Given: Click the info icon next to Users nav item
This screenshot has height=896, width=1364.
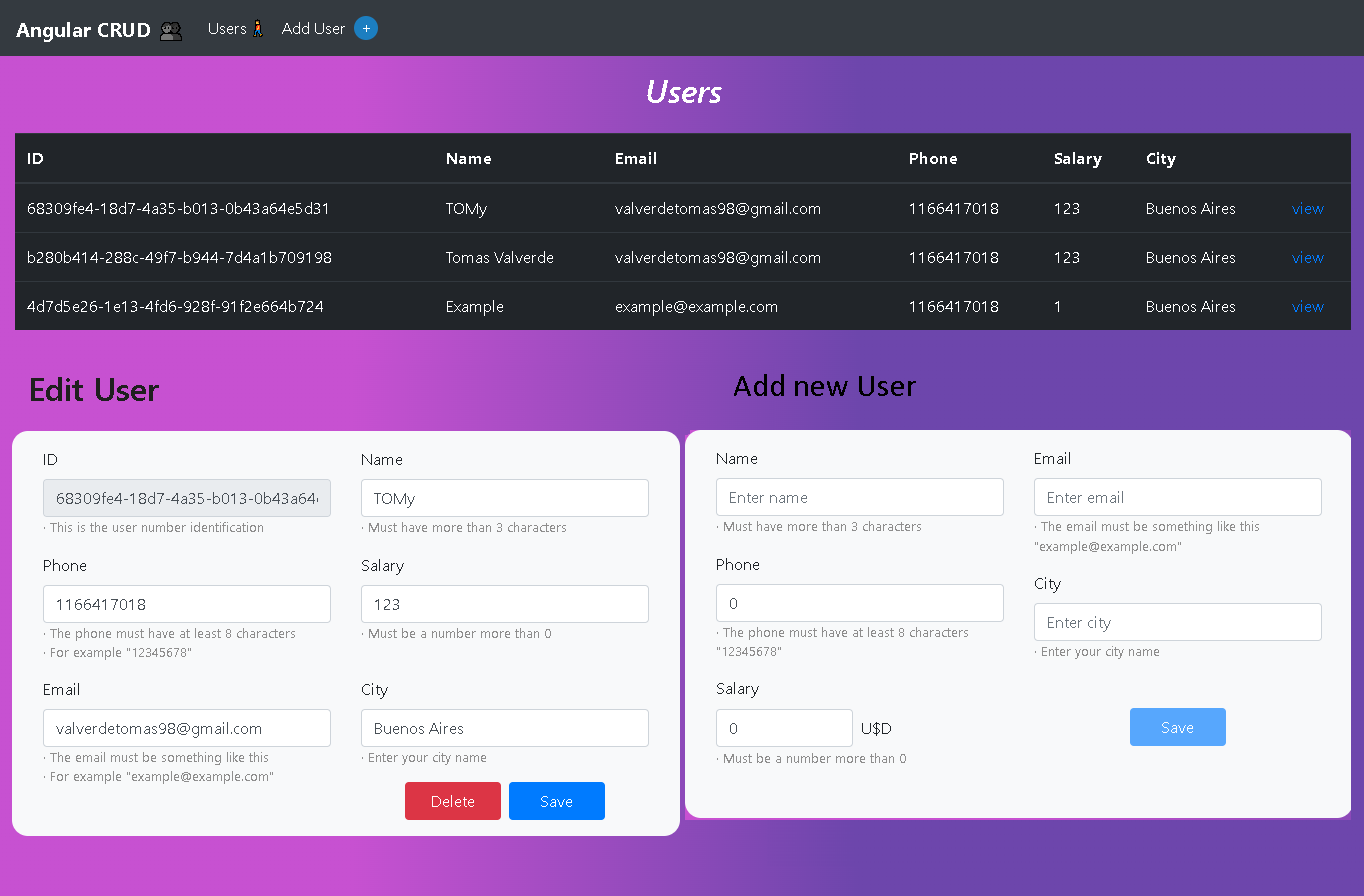Looking at the screenshot, I should pyautogui.click(x=258, y=28).
